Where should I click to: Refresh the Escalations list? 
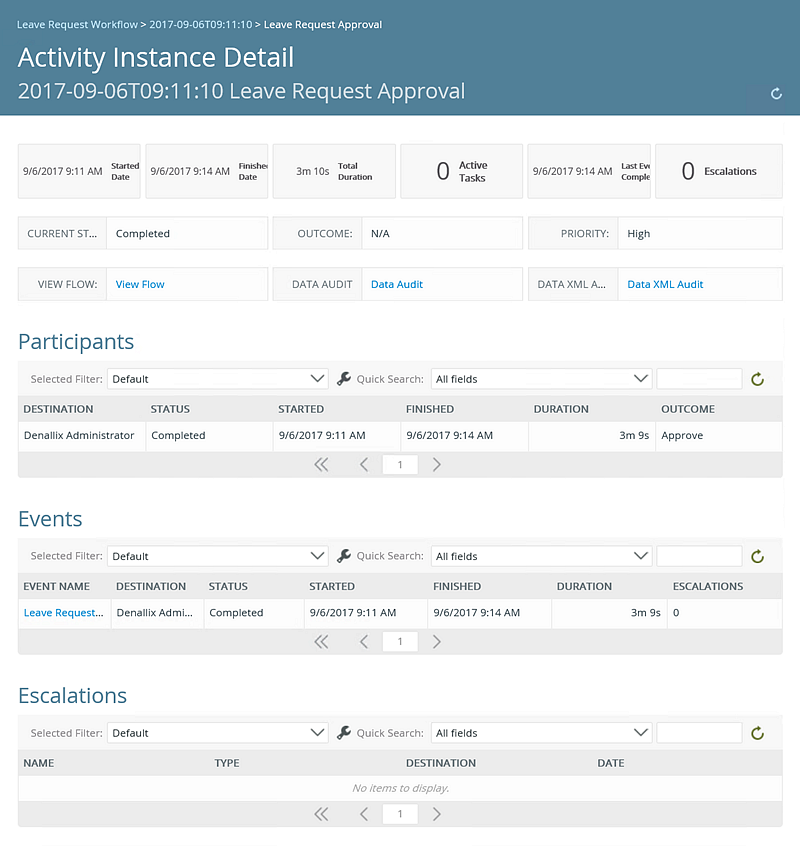coord(757,733)
